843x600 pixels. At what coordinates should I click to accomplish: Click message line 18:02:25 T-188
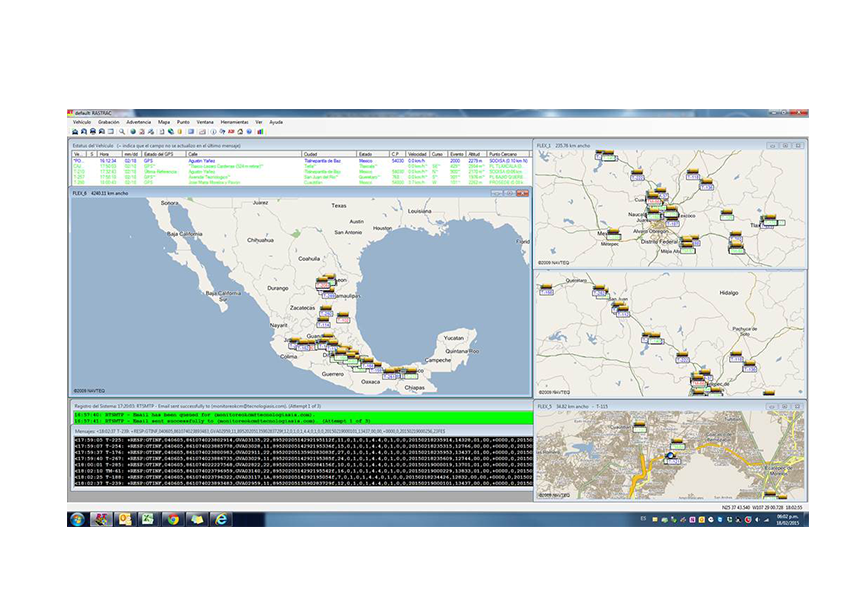point(303,477)
